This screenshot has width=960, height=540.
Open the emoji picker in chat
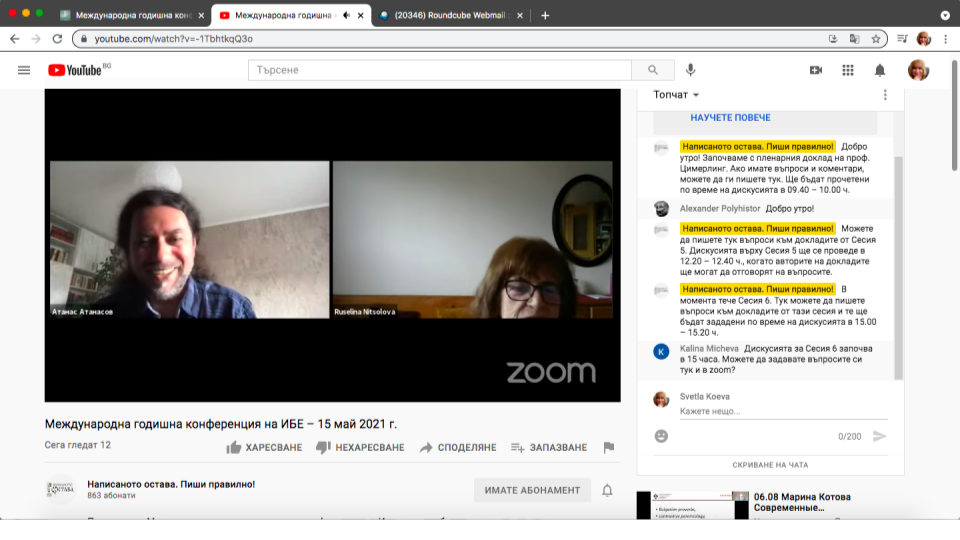(661, 436)
